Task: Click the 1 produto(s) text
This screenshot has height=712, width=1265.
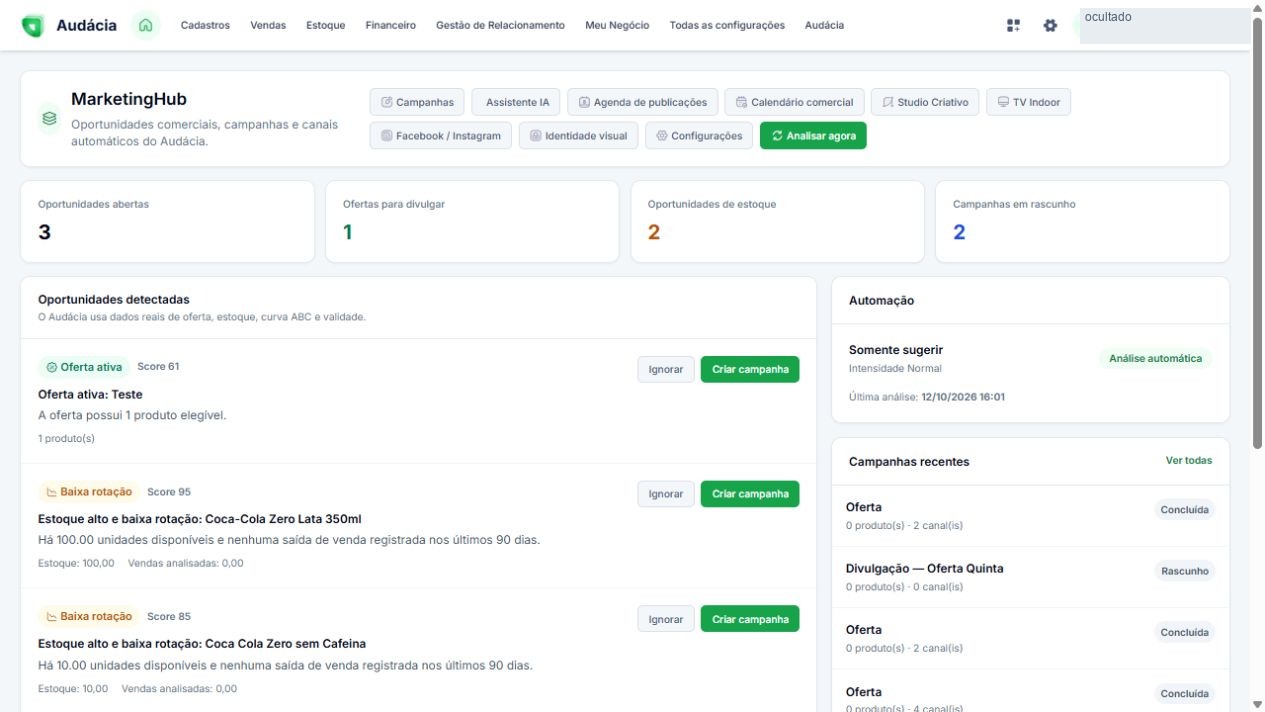Action: click(66, 438)
